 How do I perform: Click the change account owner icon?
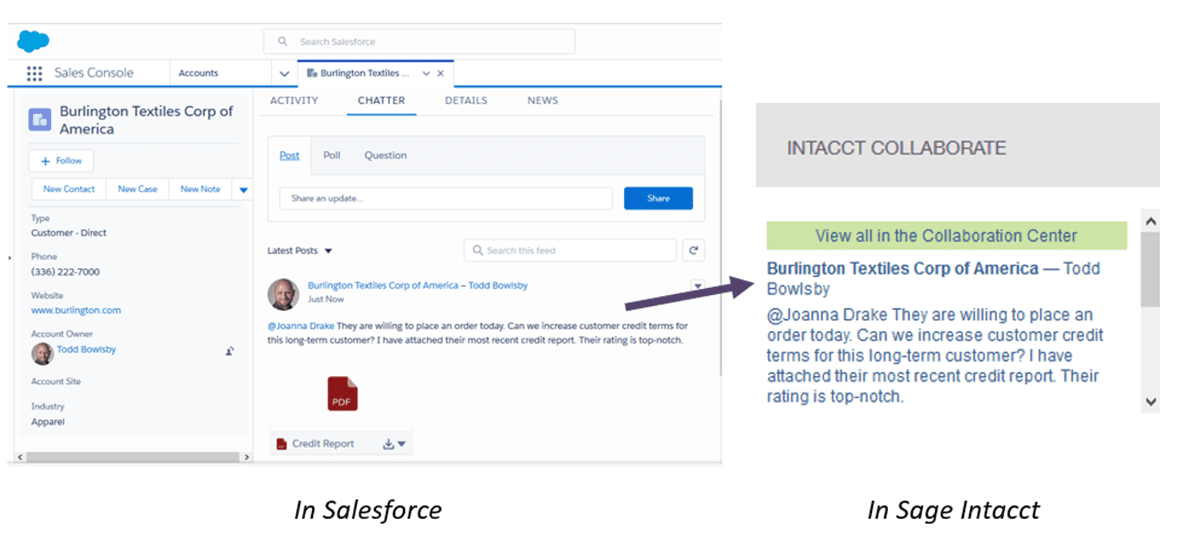pyautogui.click(x=229, y=351)
